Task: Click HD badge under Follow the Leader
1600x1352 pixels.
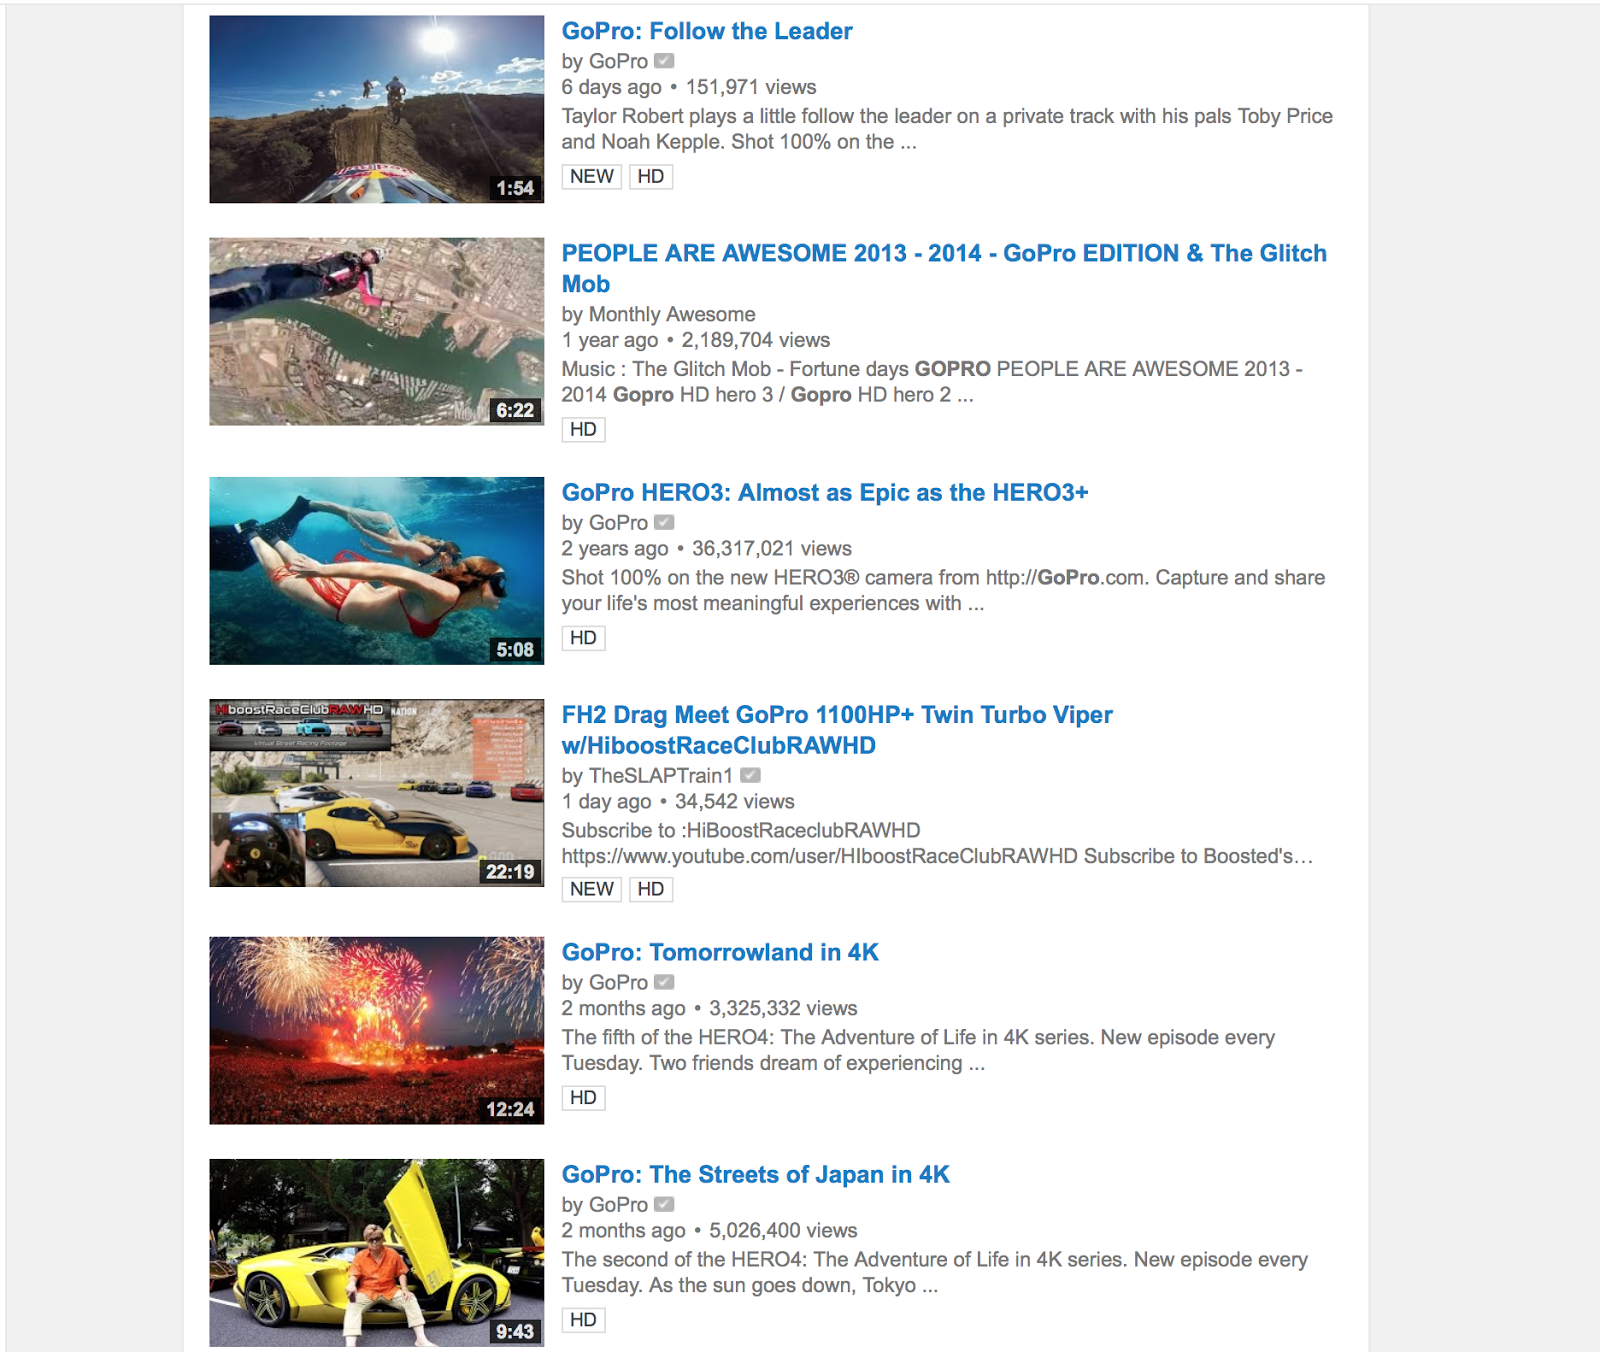Action: point(651,177)
